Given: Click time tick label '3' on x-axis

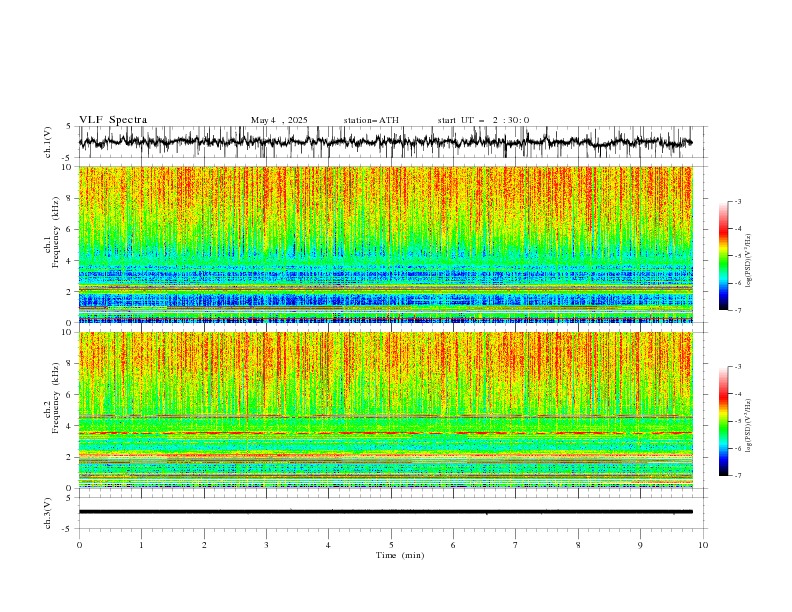Looking at the screenshot, I should click(266, 545).
